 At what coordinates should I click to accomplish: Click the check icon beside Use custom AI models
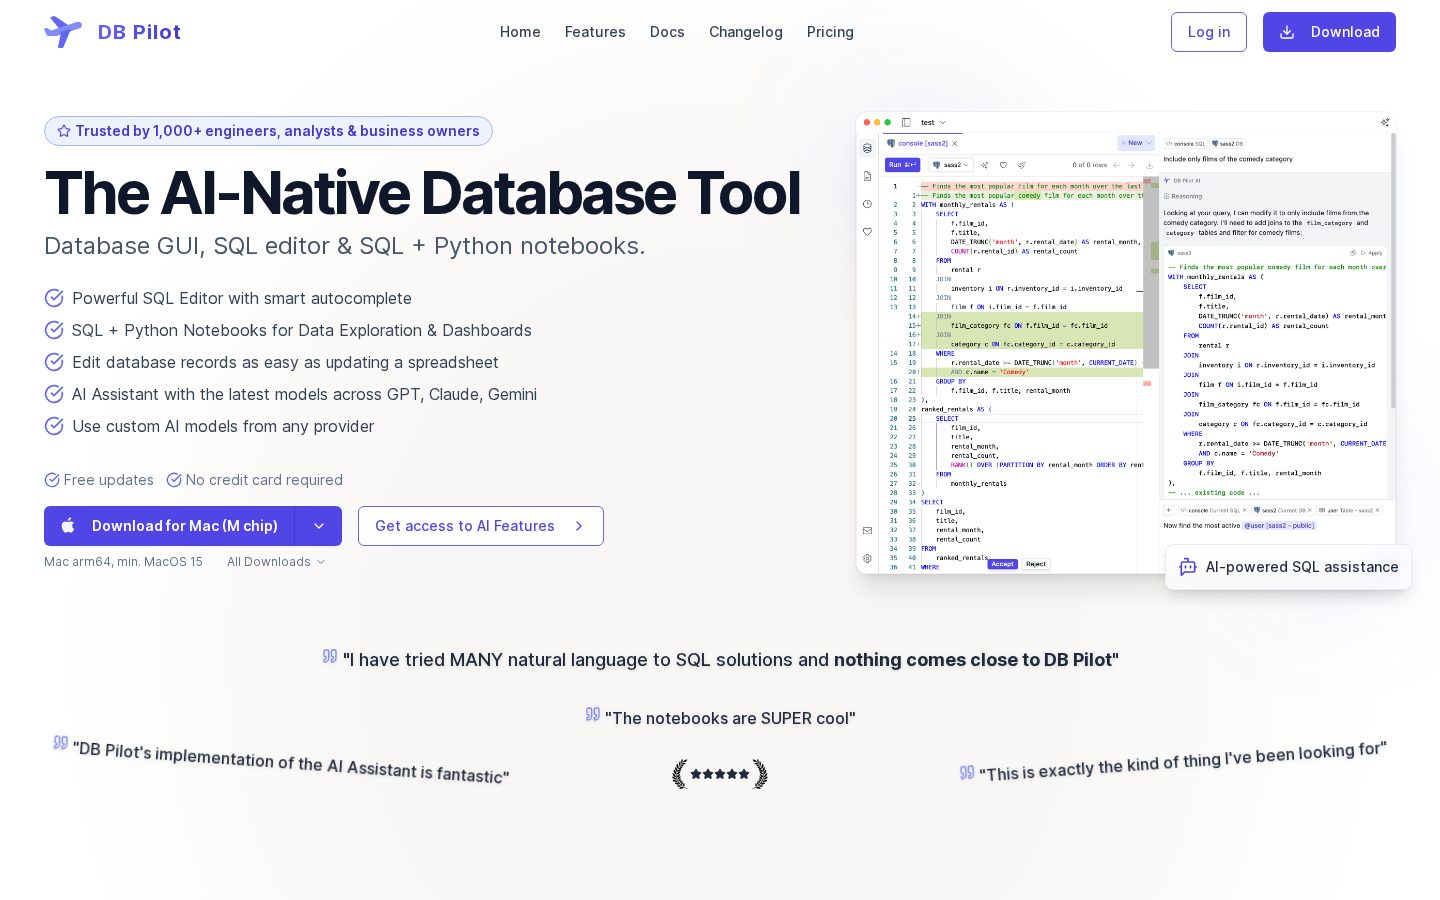pyautogui.click(x=54, y=426)
